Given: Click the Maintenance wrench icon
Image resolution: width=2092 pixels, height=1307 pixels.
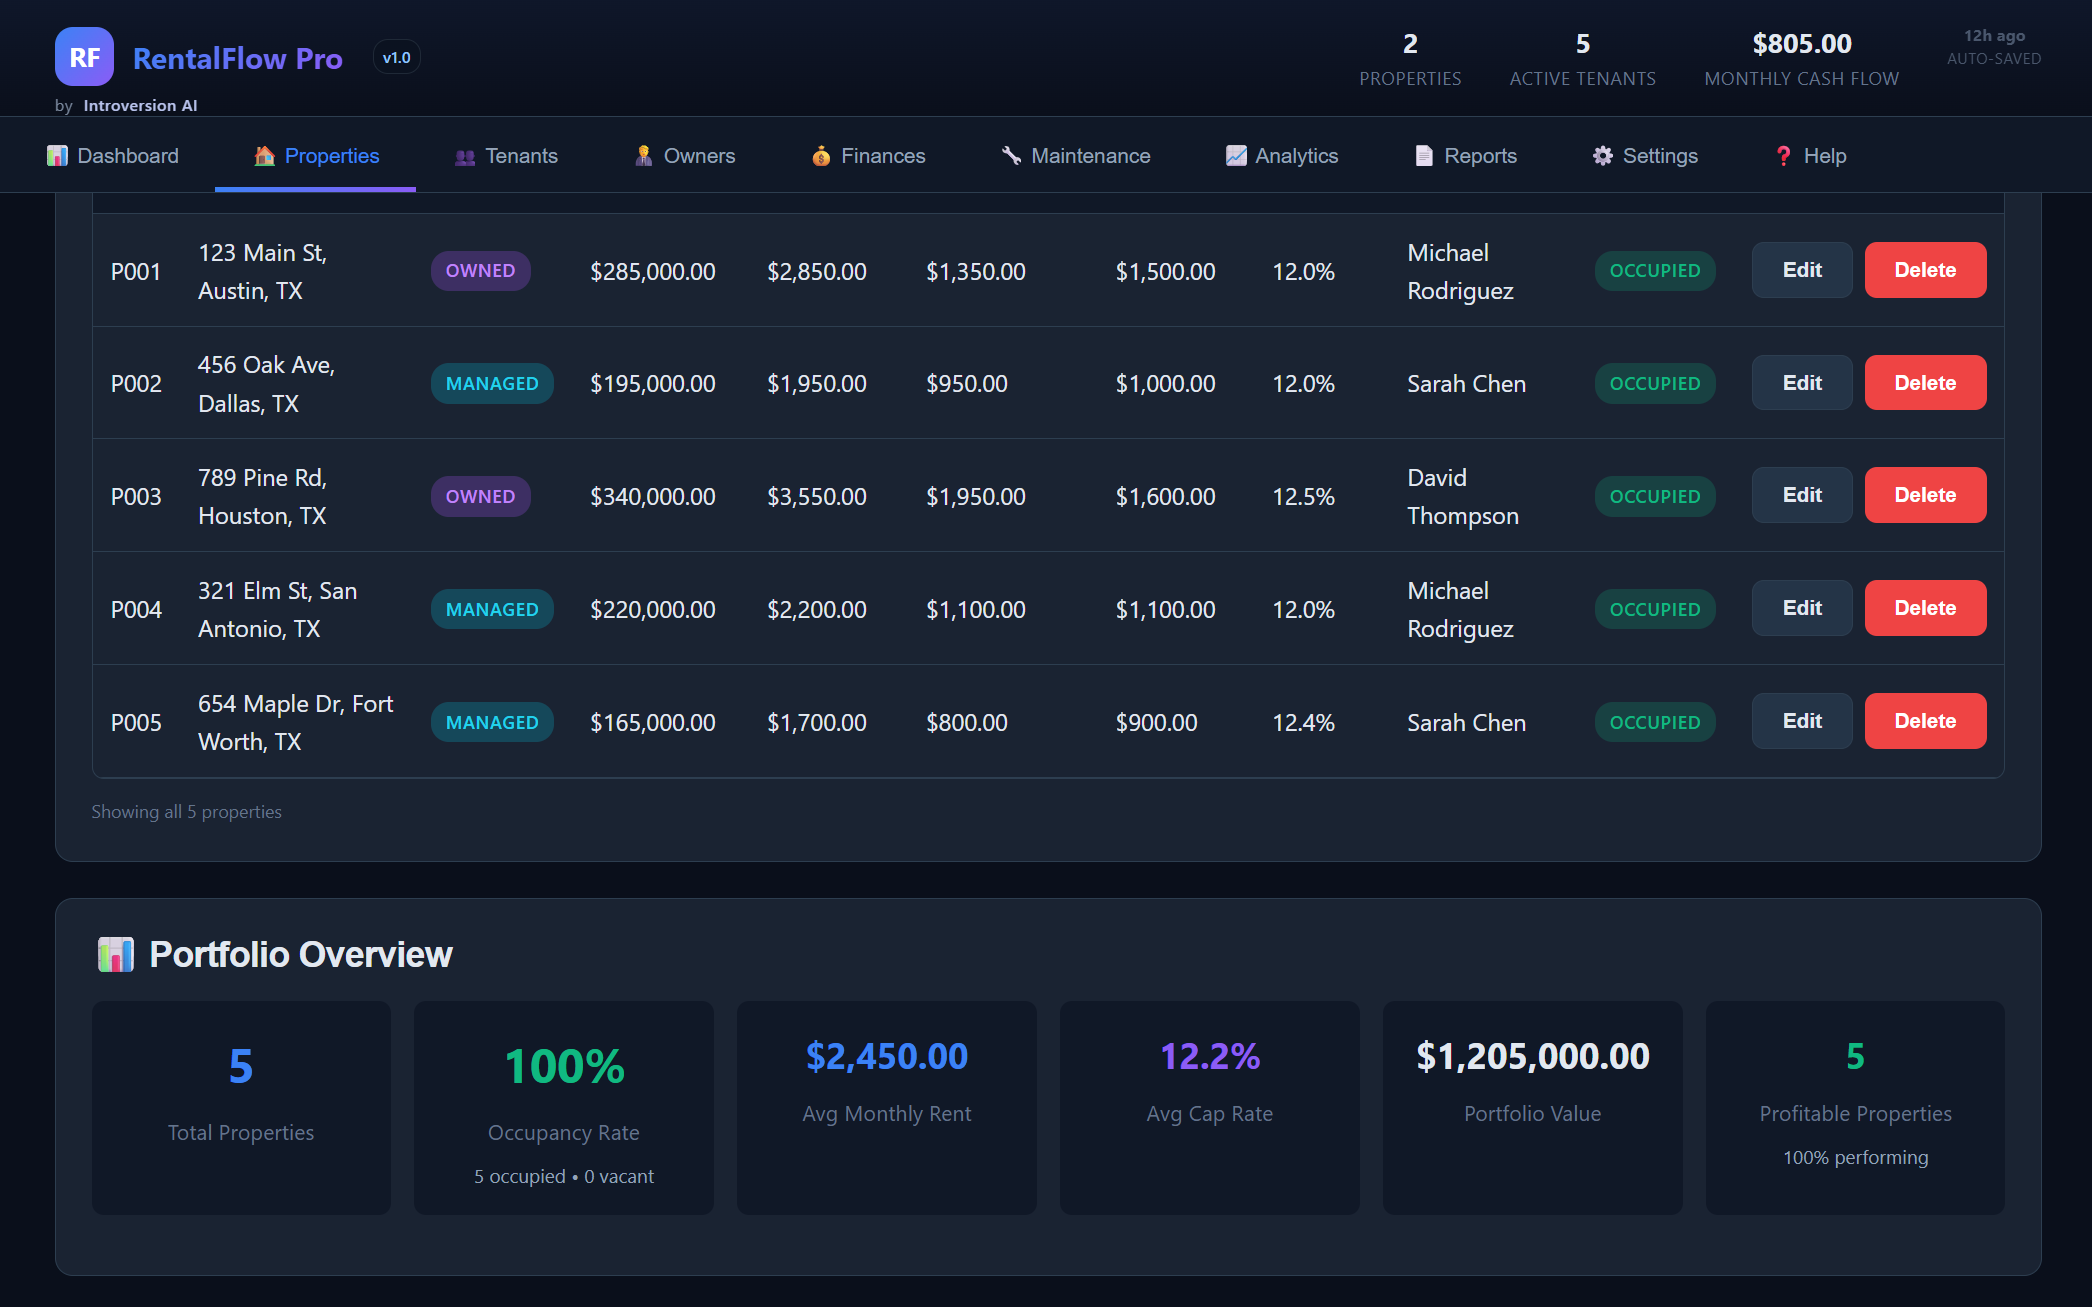Looking at the screenshot, I should coord(1010,156).
